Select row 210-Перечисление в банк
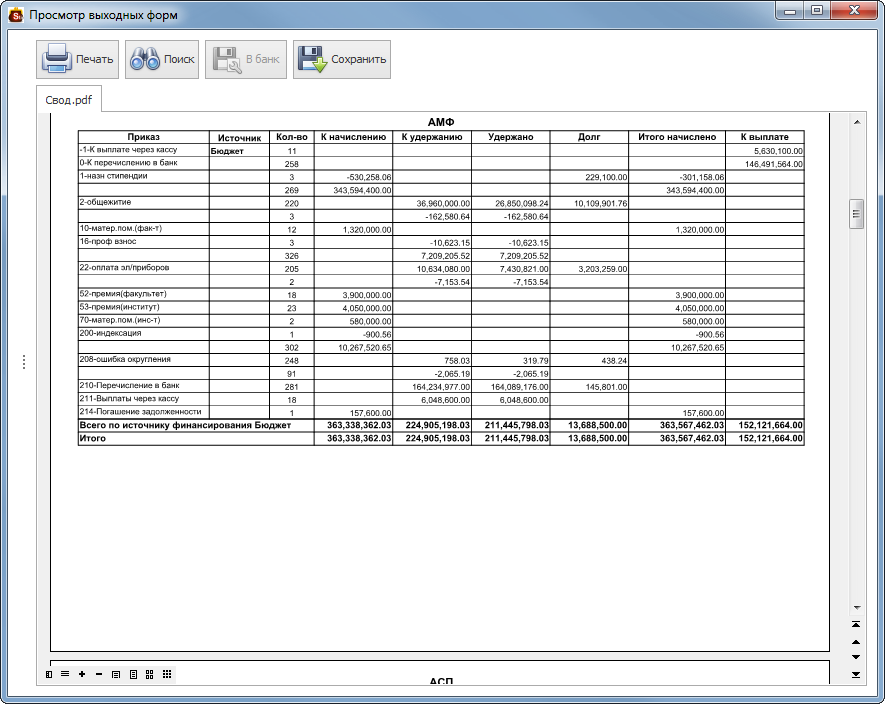 click(441, 386)
